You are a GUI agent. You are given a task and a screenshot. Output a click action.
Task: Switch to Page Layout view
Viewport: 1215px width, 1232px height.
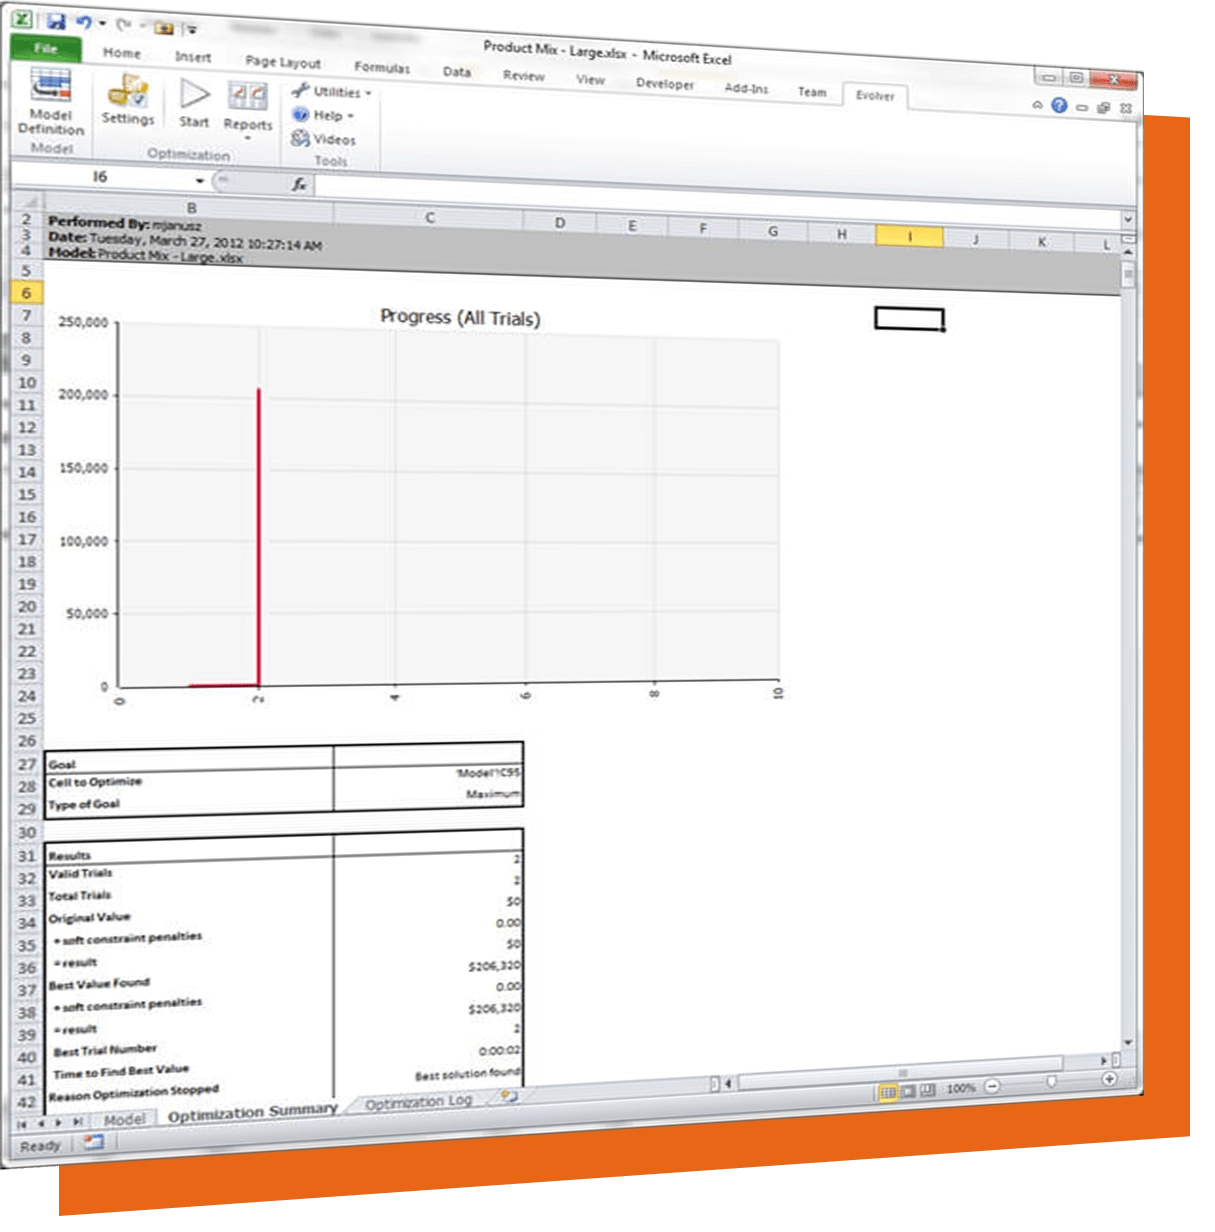click(908, 1091)
